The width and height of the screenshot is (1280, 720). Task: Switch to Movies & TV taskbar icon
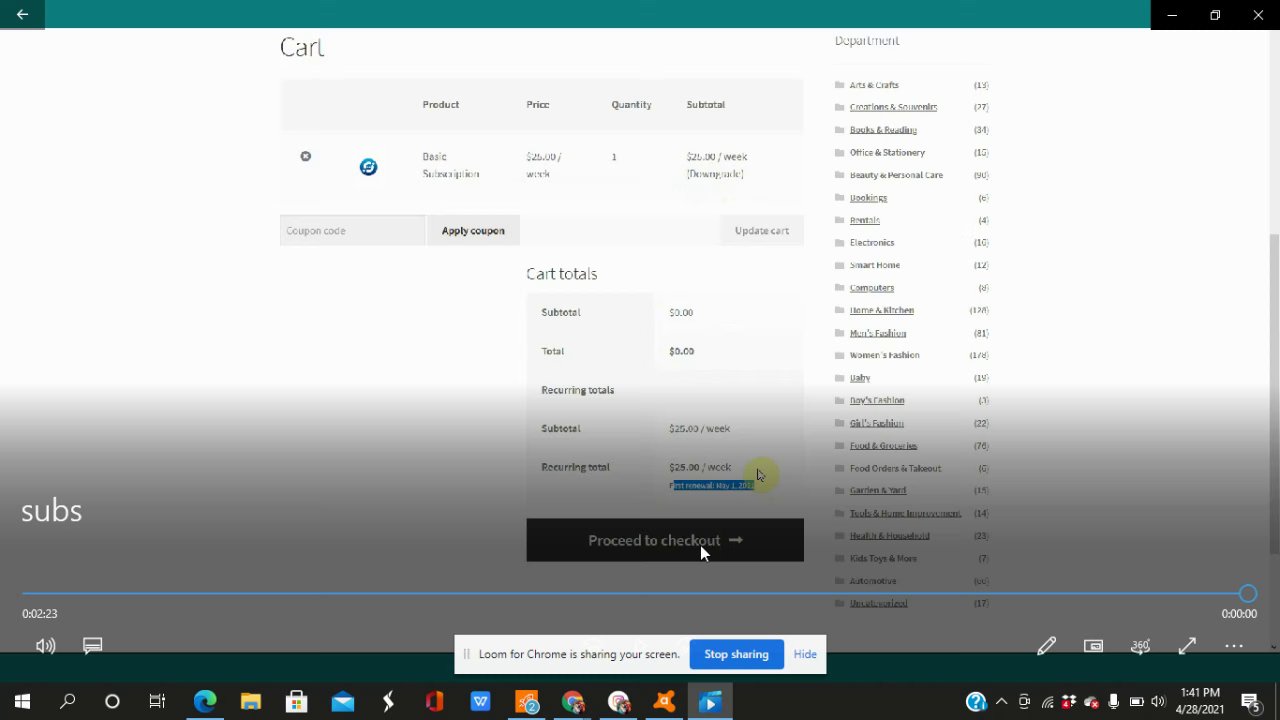710,702
